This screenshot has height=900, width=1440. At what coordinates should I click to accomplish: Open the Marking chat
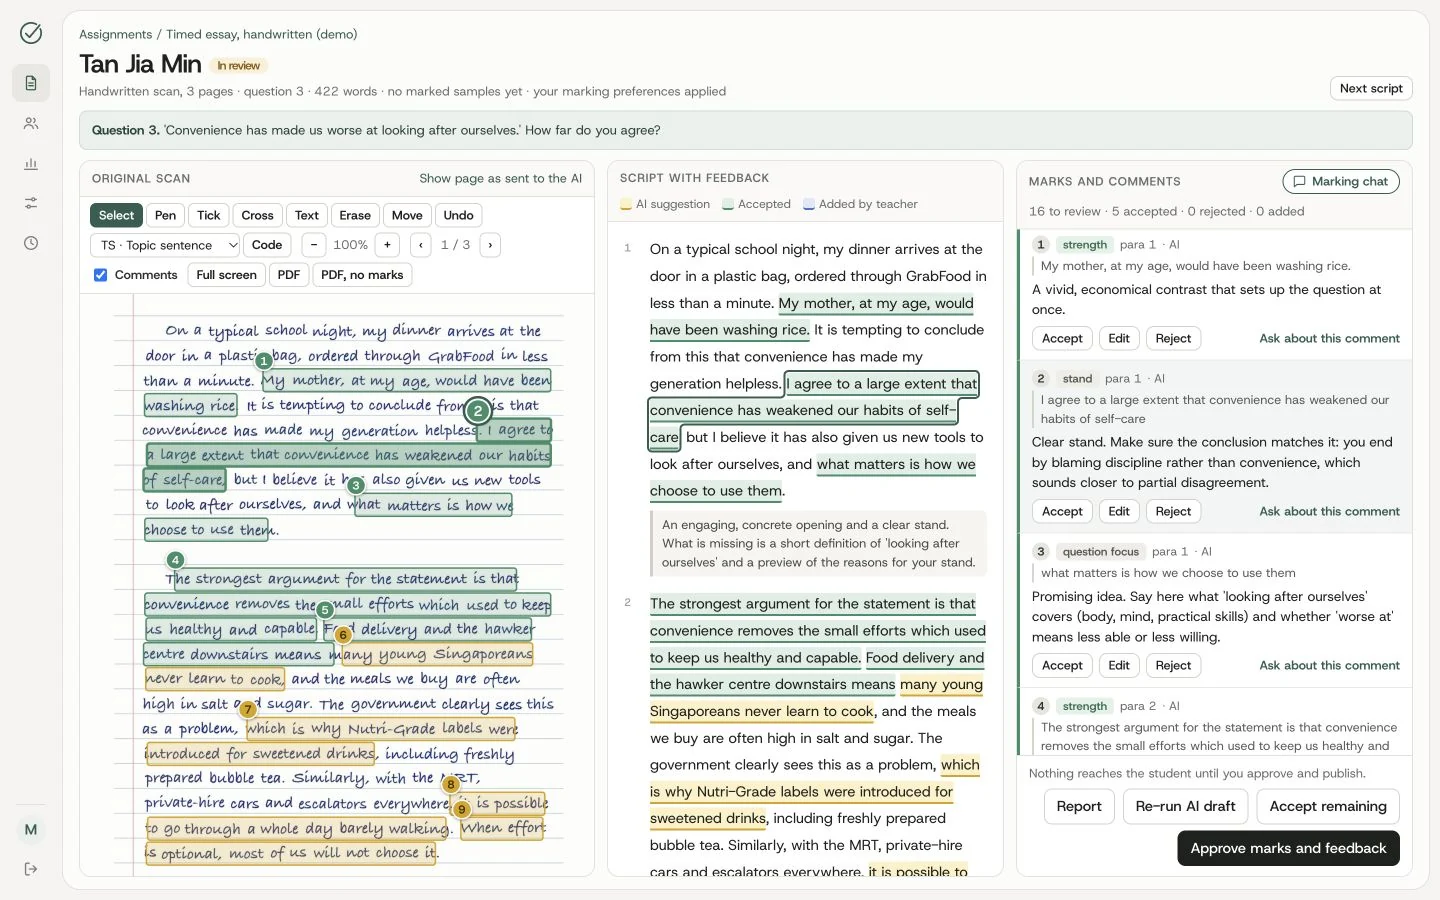coord(1341,181)
